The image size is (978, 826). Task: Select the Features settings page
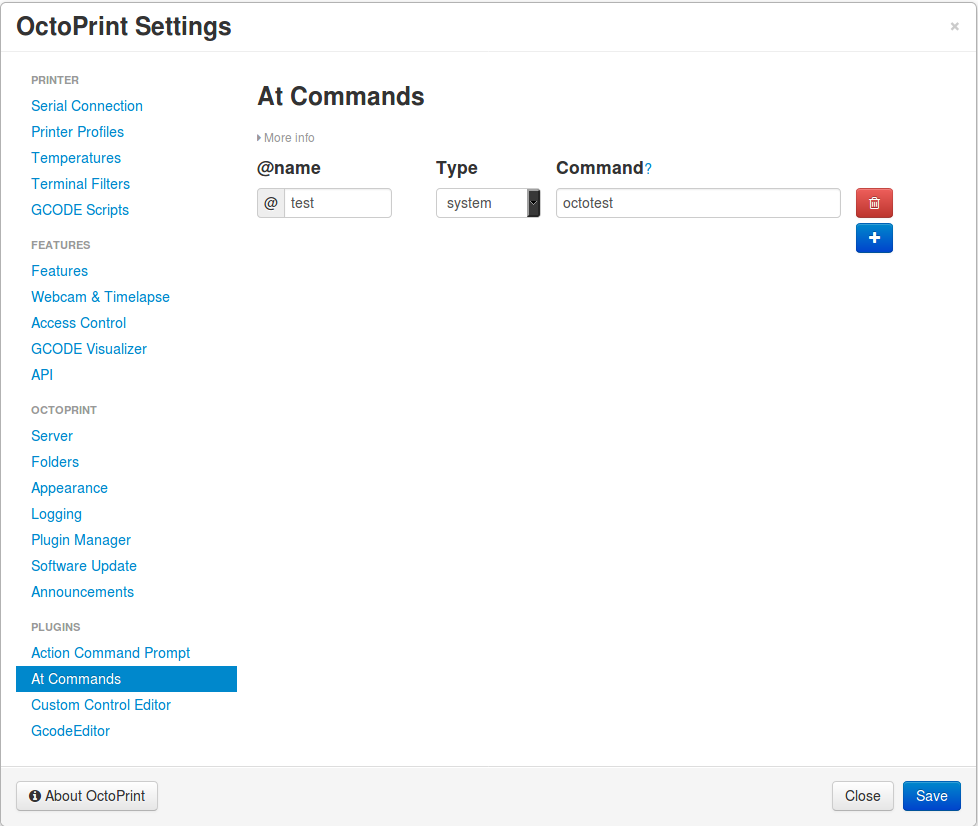(59, 271)
